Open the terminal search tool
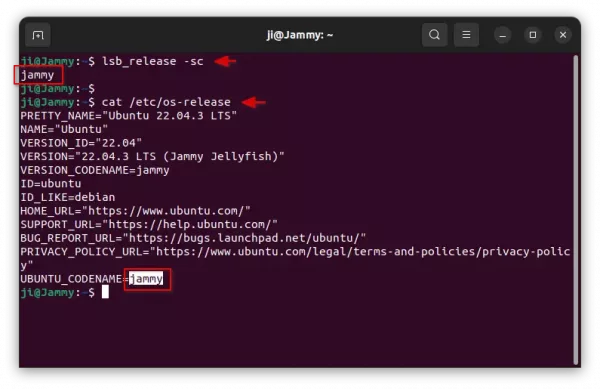The width and height of the screenshot is (600, 389). click(434, 35)
